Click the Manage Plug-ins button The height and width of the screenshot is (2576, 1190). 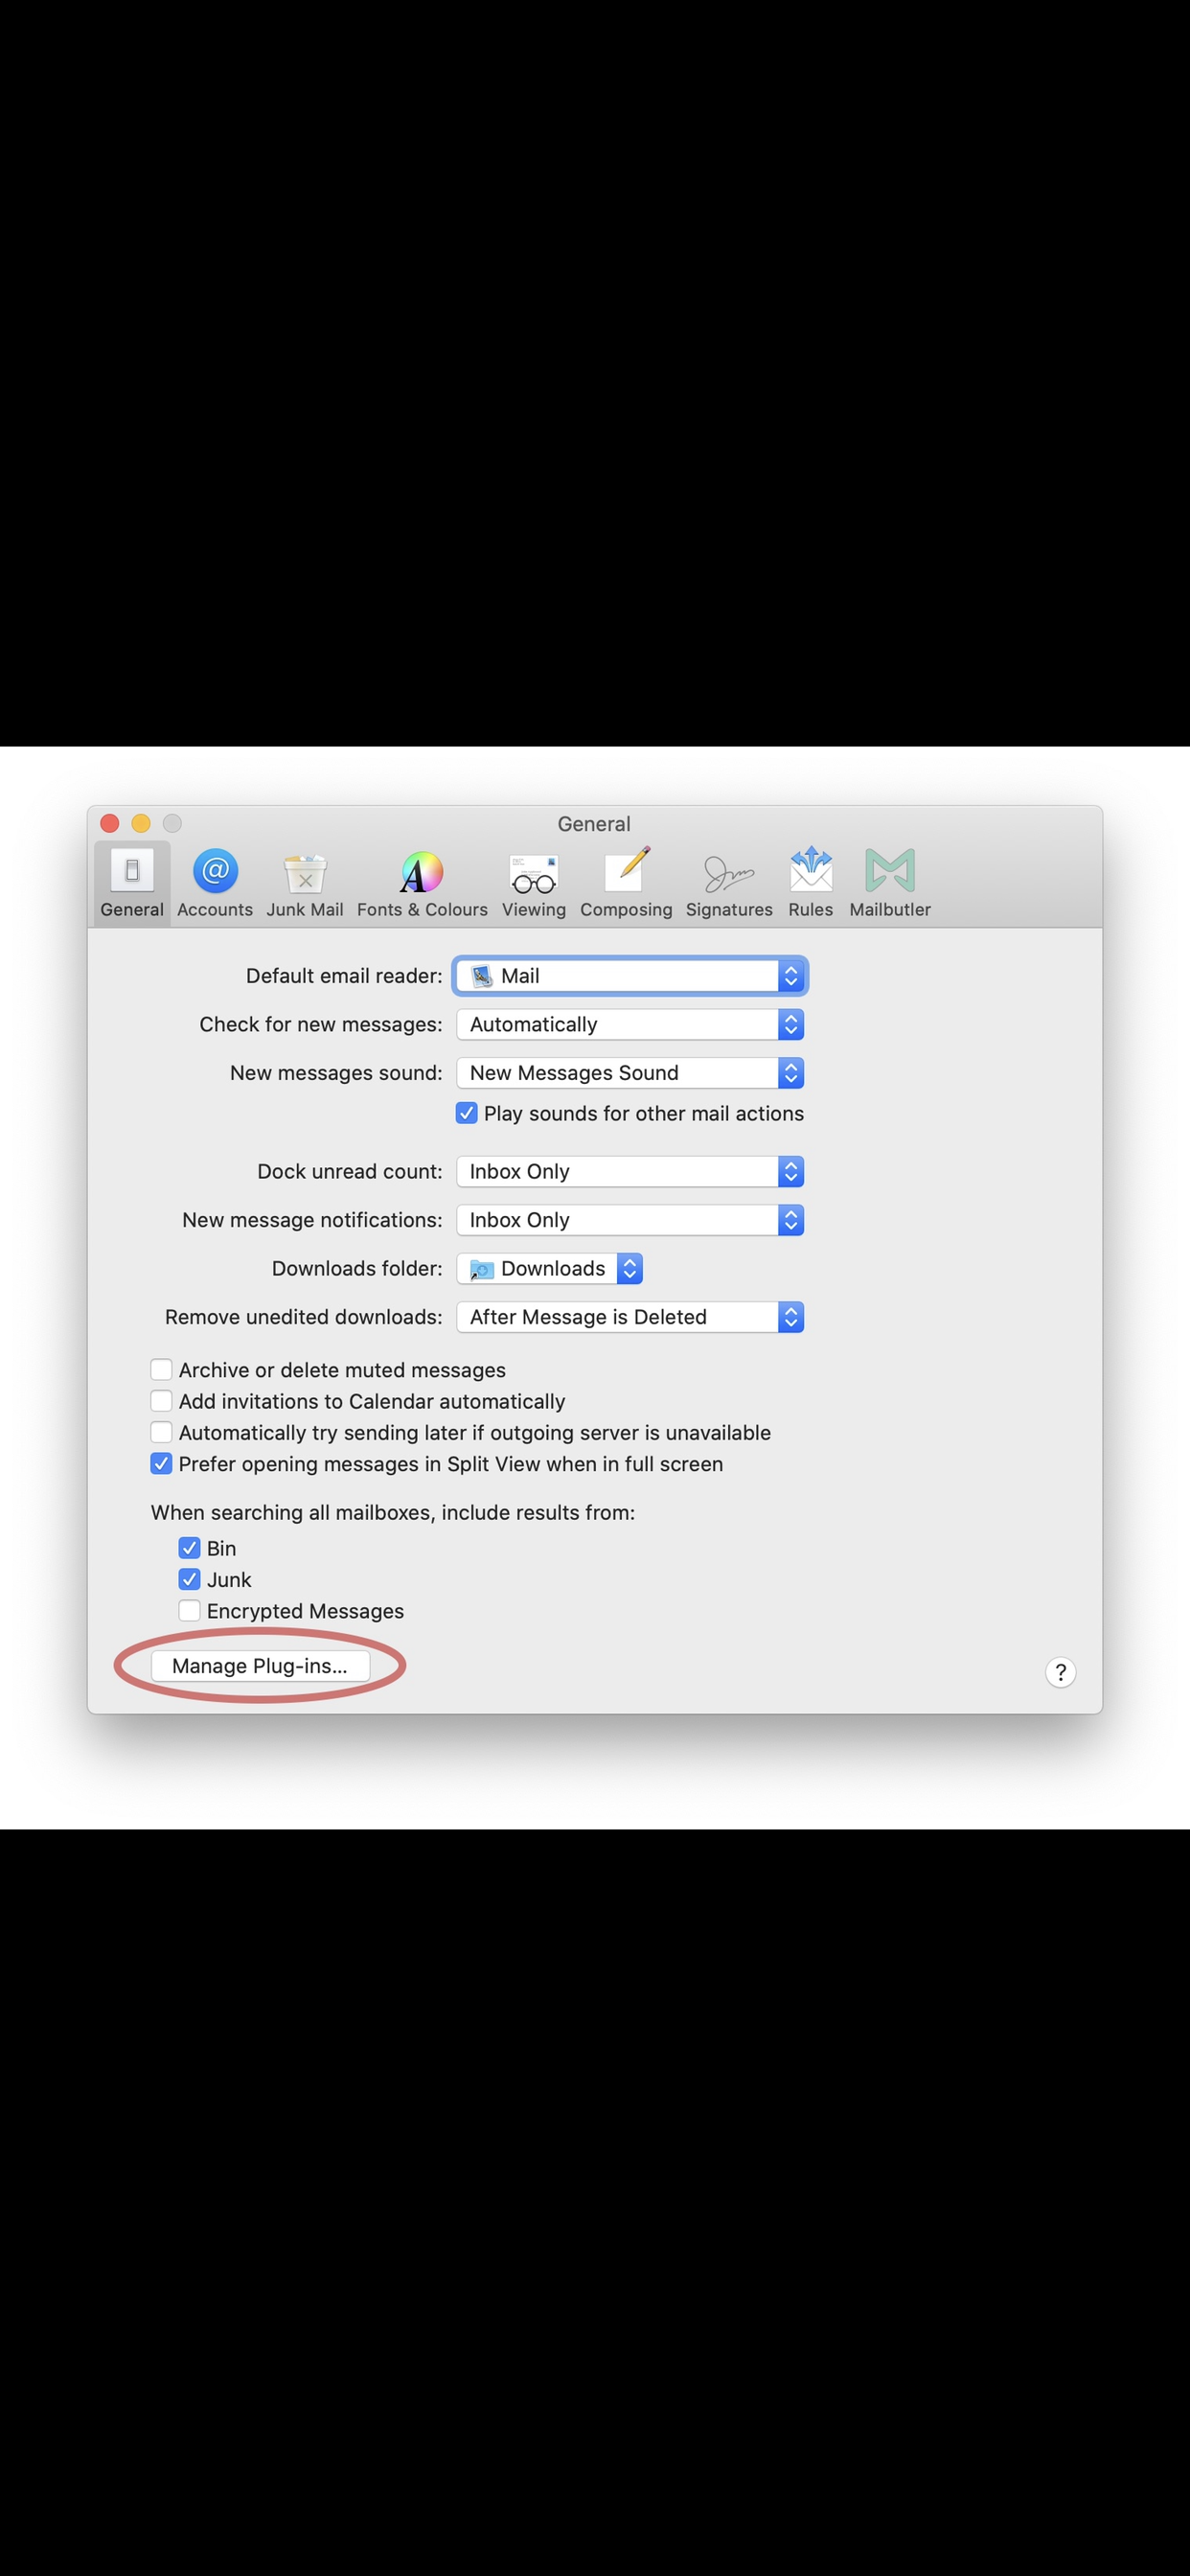click(260, 1666)
